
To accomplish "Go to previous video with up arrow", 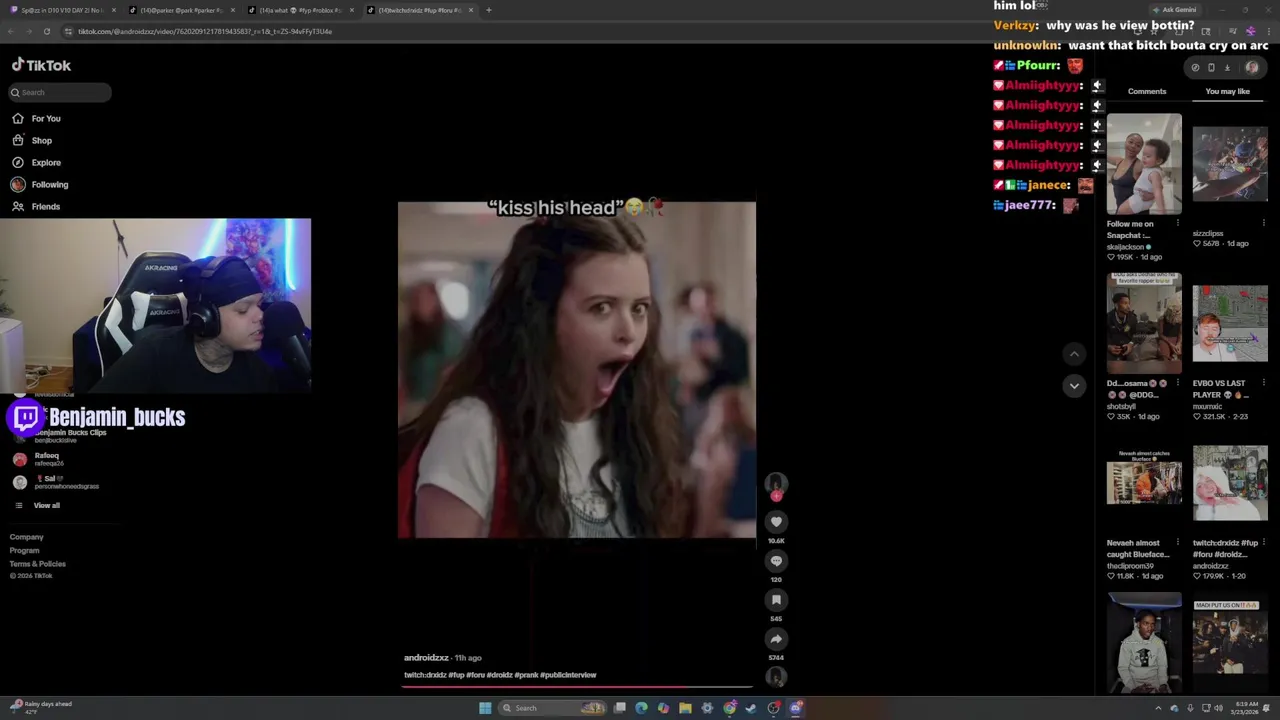I will click(x=1074, y=353).
